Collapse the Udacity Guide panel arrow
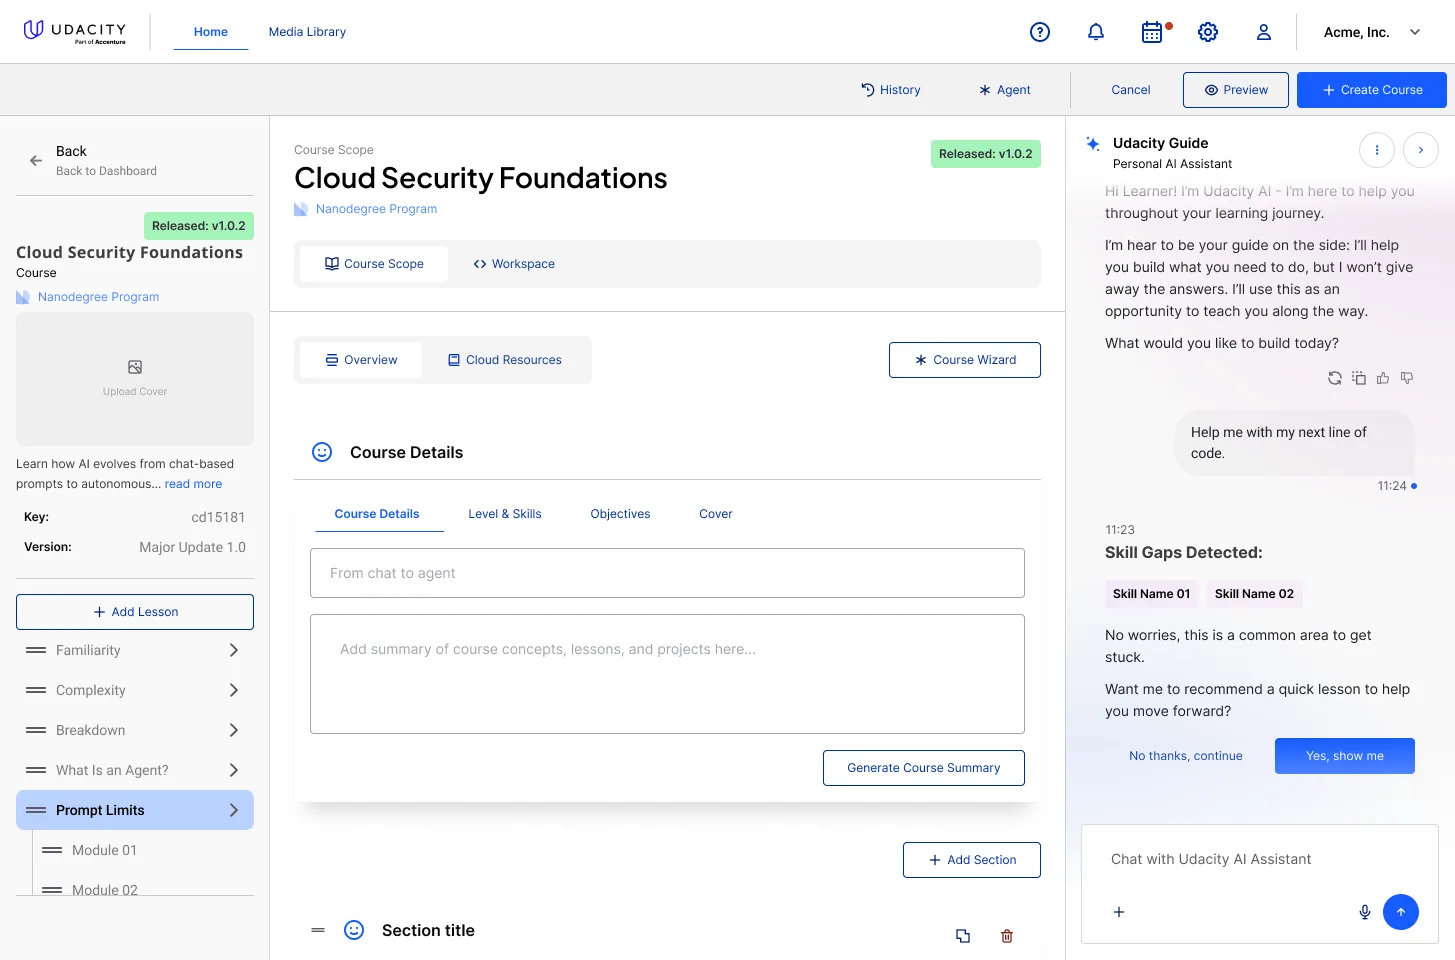 click(x=1421, y=150)
